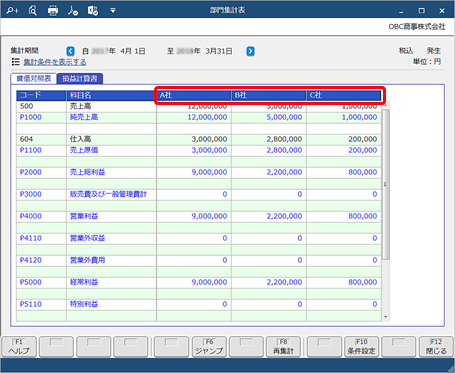Select the 売上総利益 row name

[111, 172]
